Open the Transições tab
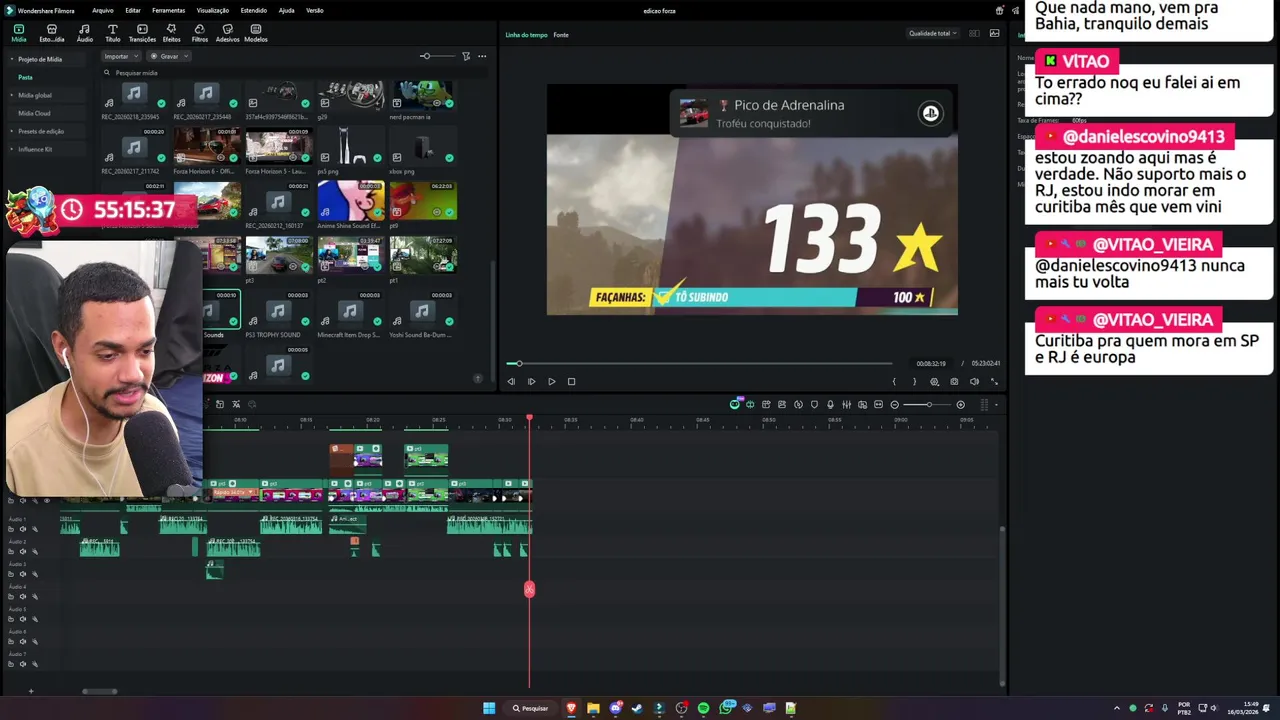This screenshot has width=1280, height=720. [x=142, y=33]
